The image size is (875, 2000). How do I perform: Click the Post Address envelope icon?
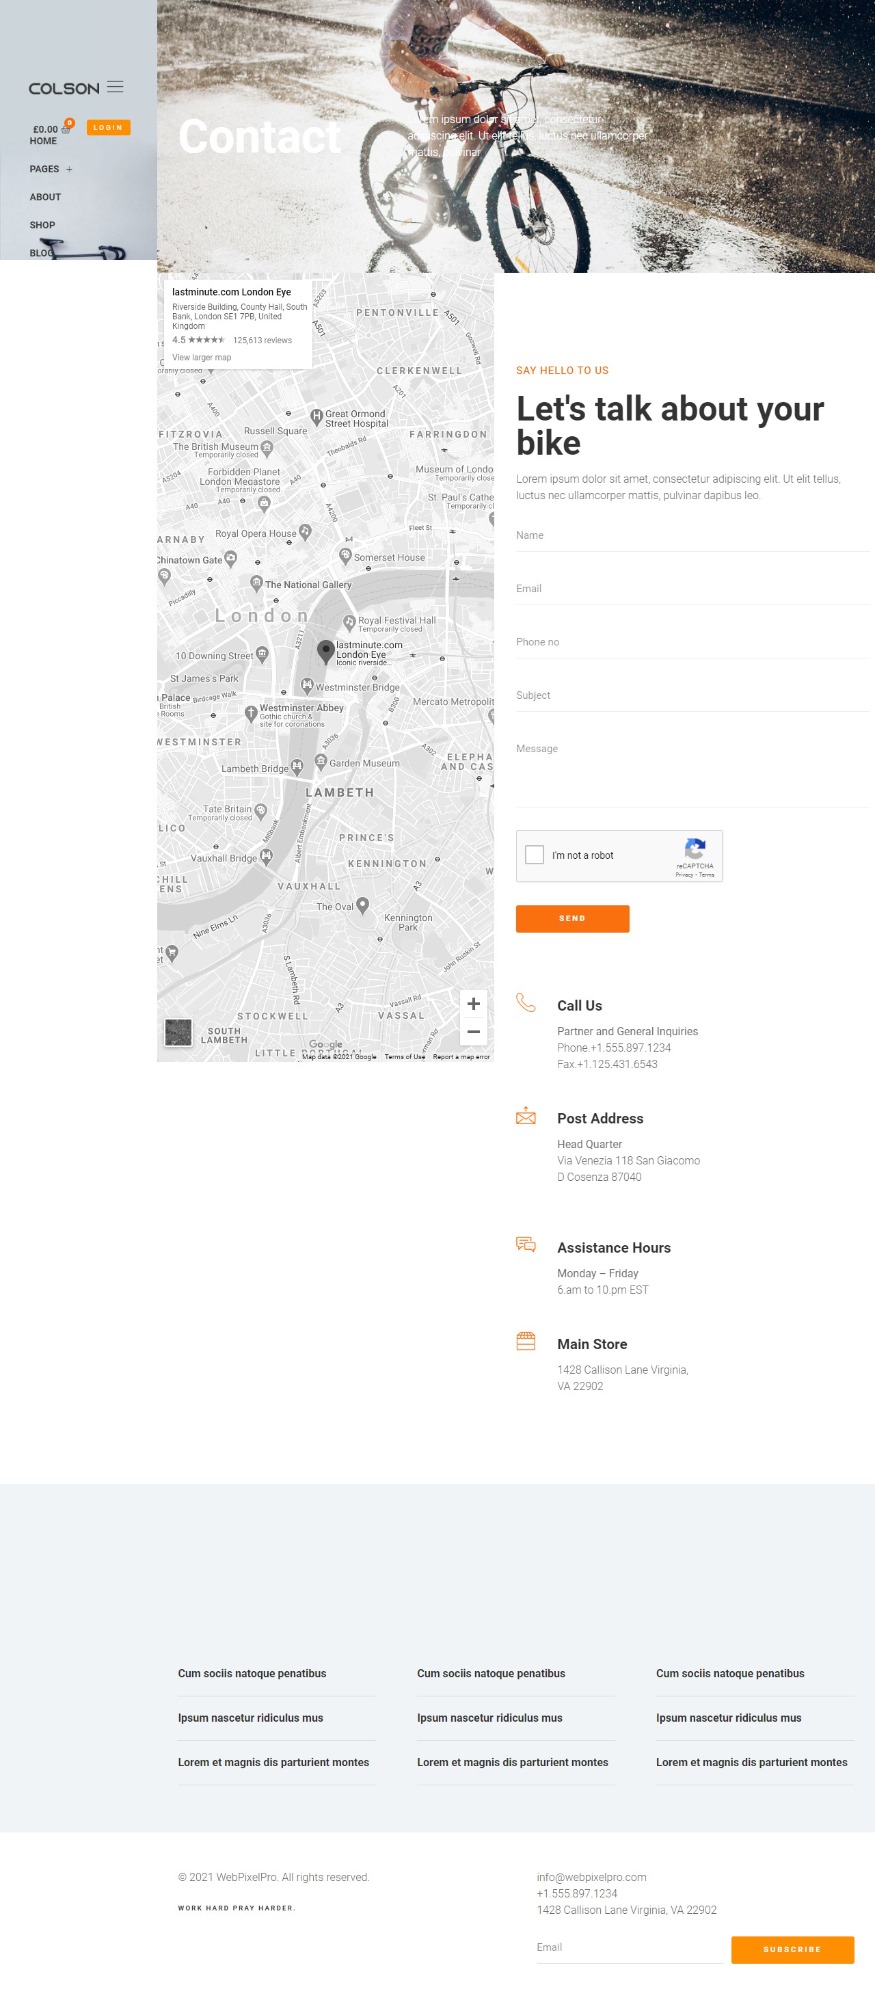pyautogui.click(x=526, y=1116)
